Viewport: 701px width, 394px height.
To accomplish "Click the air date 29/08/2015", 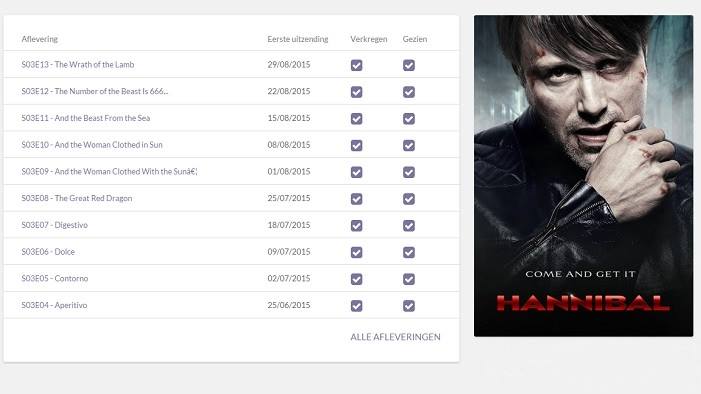I will (289, 64).
